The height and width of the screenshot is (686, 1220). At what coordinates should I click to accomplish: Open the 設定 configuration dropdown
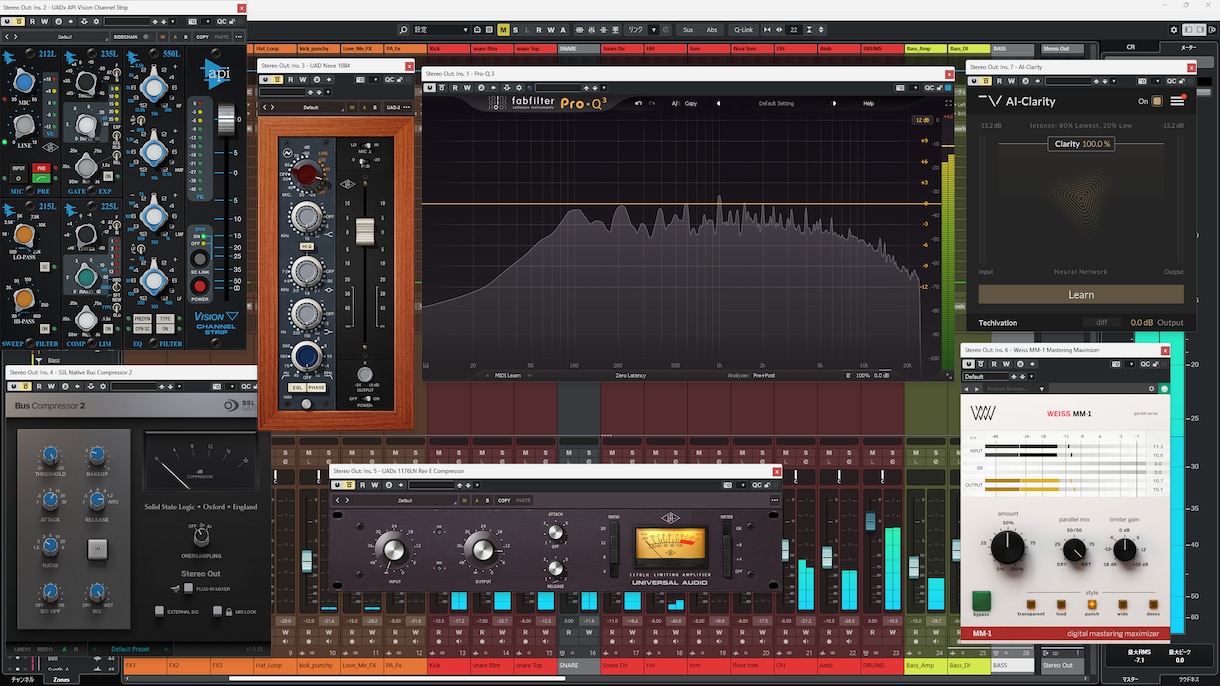tap(441, 30)
